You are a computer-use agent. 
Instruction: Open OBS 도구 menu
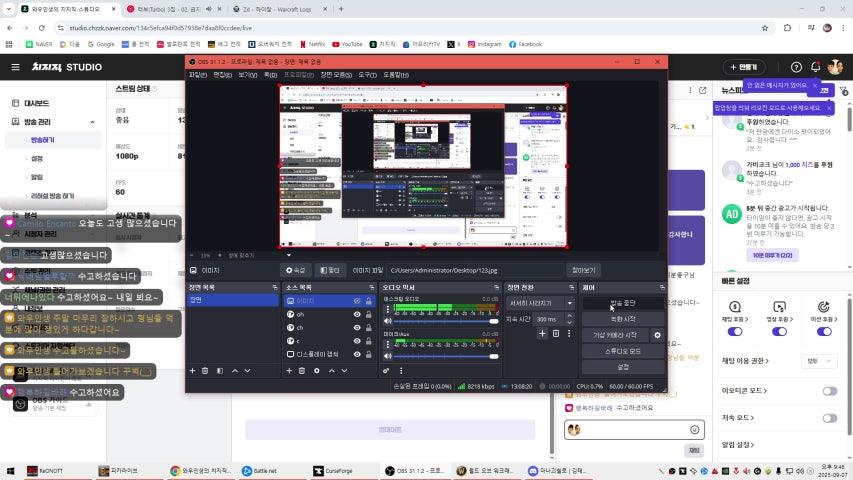[x=367, y=75]
